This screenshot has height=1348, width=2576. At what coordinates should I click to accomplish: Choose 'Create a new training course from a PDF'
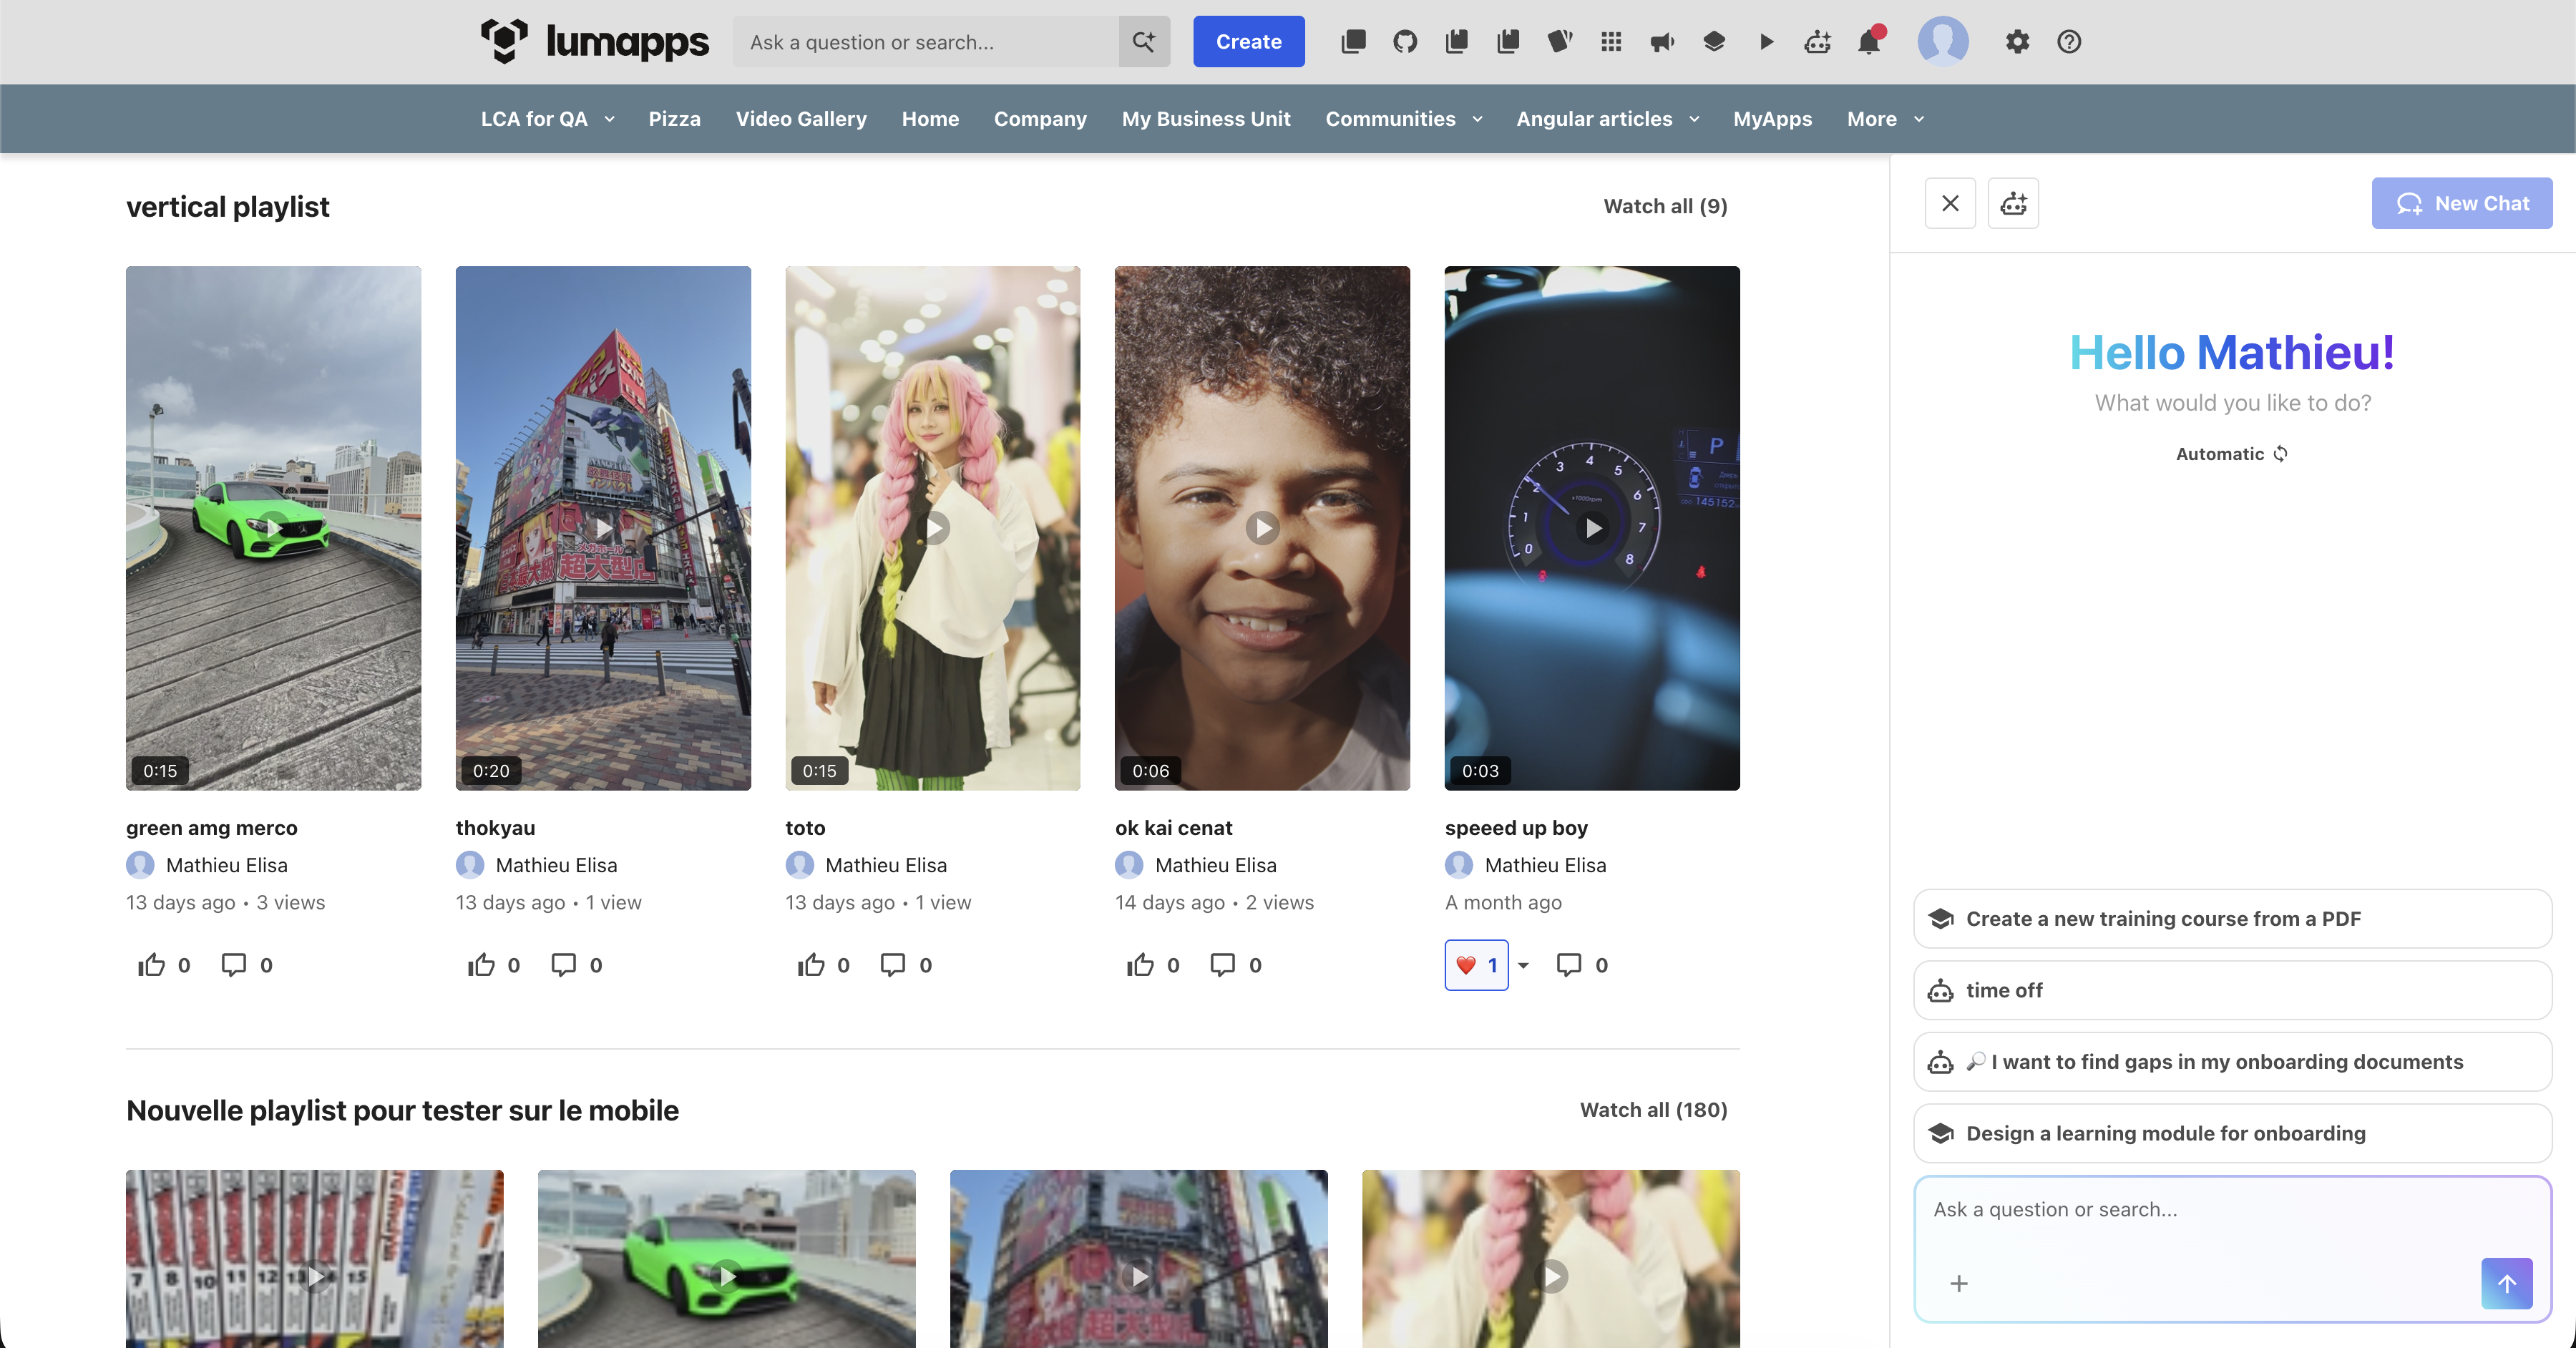[x=2232, y=919]
